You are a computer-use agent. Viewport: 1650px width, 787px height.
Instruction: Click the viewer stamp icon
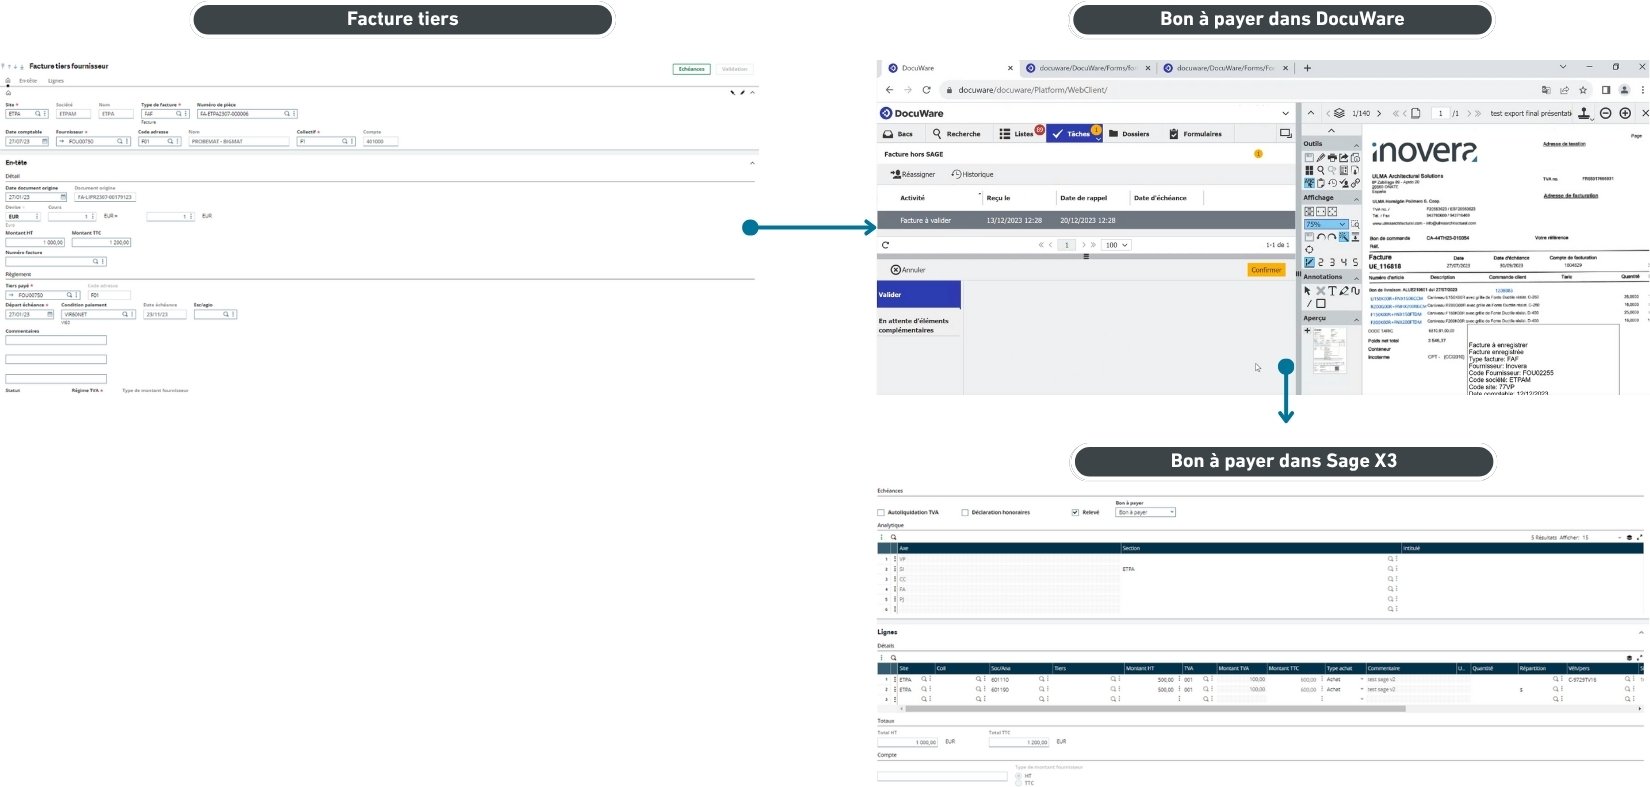(x=1585, y=113)
